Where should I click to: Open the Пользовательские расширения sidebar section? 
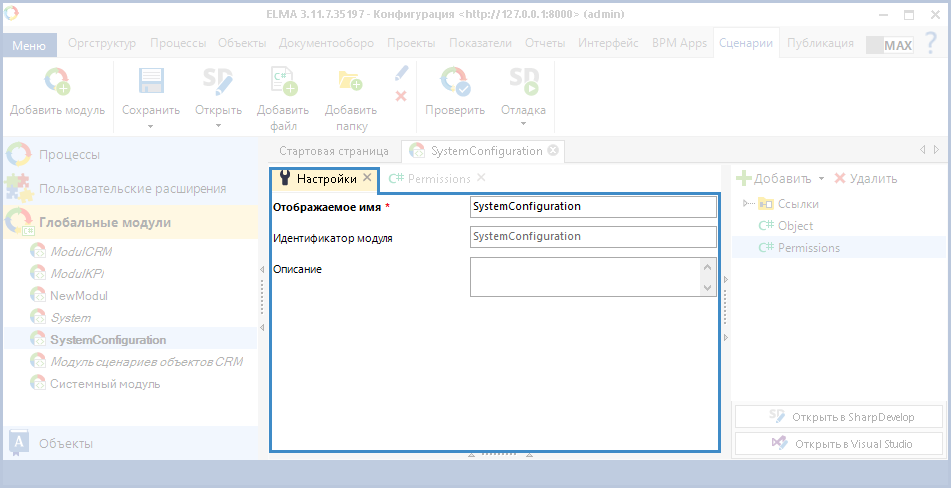130,189
